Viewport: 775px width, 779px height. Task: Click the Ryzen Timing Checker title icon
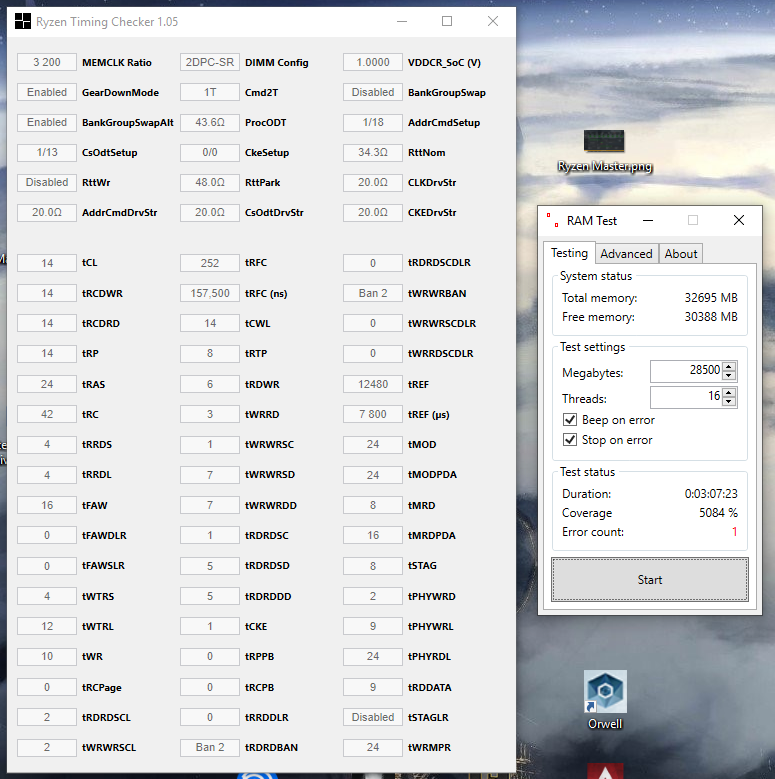[x=23, y=21]
